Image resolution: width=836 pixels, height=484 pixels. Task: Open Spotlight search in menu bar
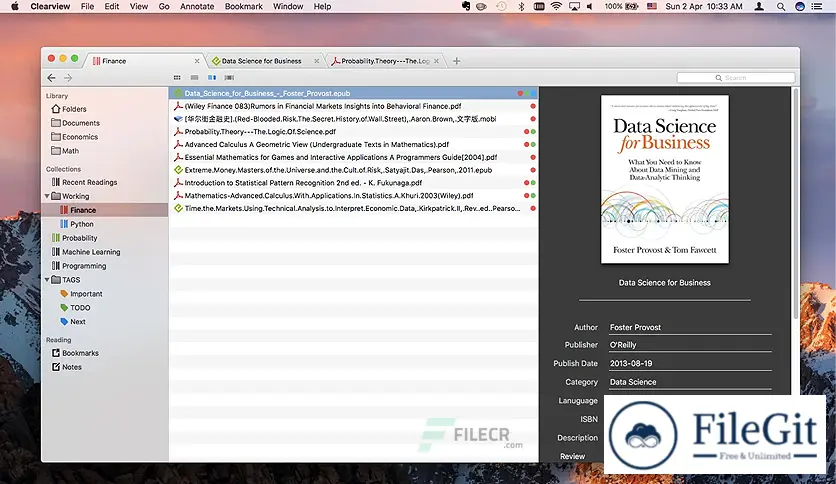[781, 6]
